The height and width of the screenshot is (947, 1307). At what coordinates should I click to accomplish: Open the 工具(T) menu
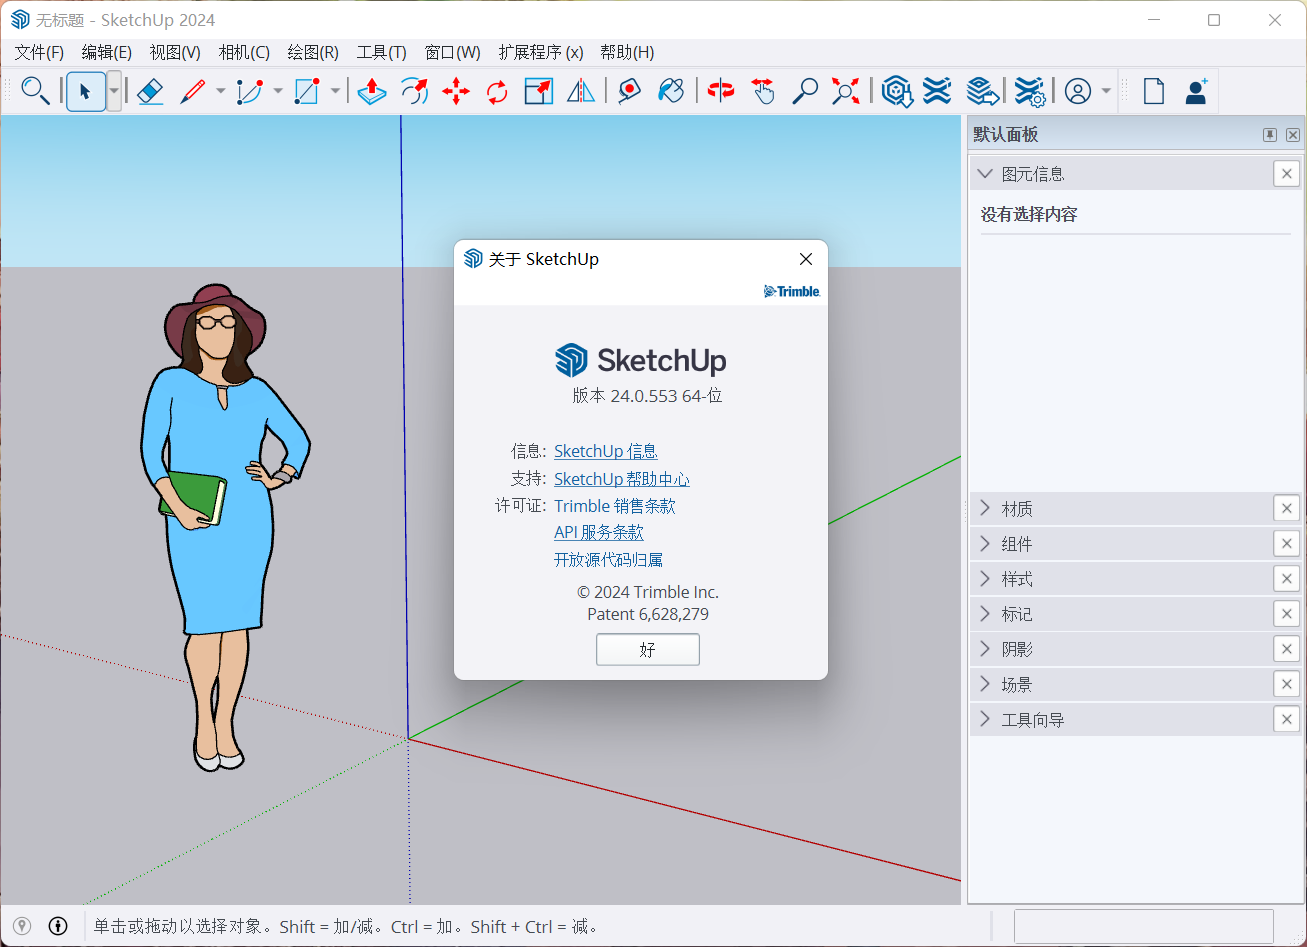pyautogui.click(x=382, y=52)
